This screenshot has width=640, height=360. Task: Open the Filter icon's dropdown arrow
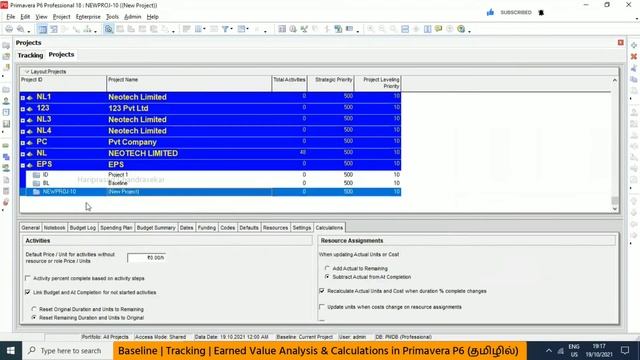[231, 29]
